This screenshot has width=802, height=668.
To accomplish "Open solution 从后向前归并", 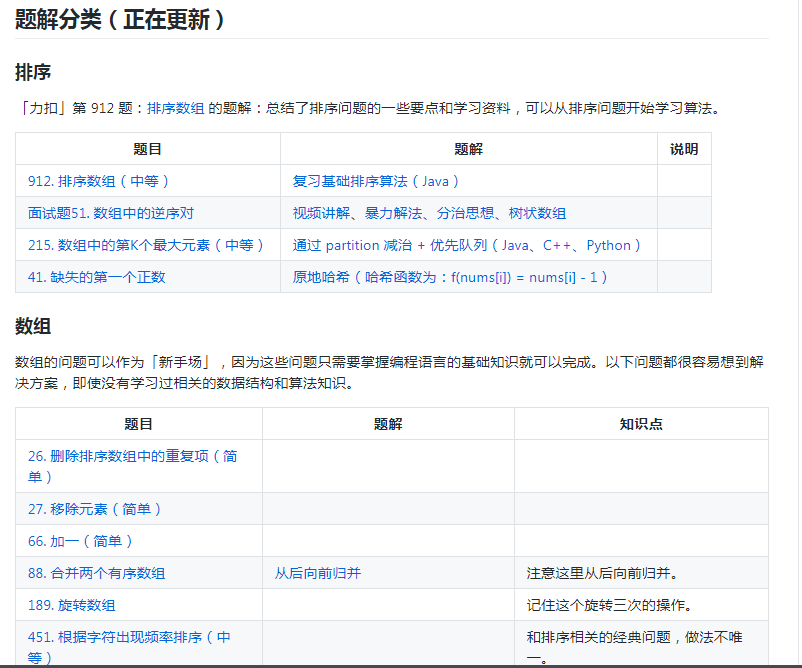I will coord(318,573).
